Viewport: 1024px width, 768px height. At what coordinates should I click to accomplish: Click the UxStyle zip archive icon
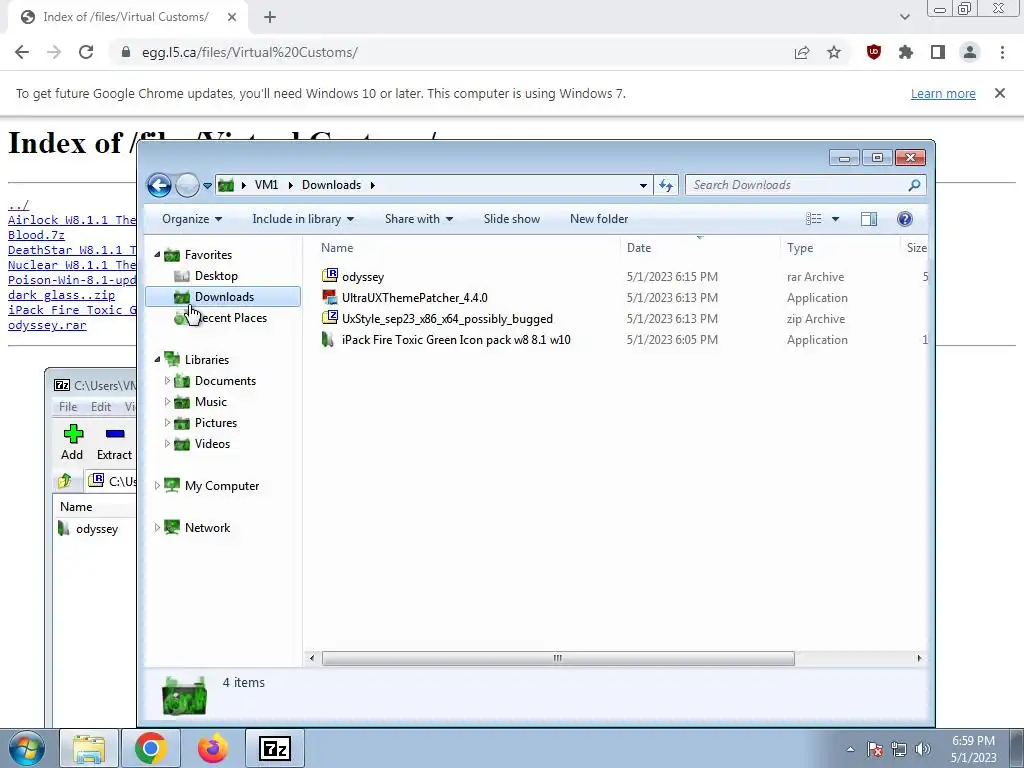click(330, 318)
